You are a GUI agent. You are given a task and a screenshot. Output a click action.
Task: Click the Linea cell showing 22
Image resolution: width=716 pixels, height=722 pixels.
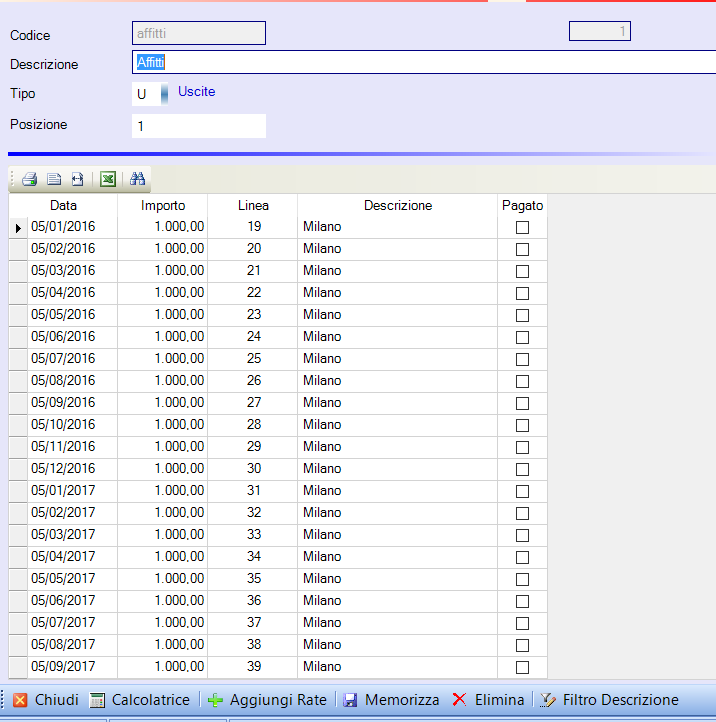(x=253, y=293)
